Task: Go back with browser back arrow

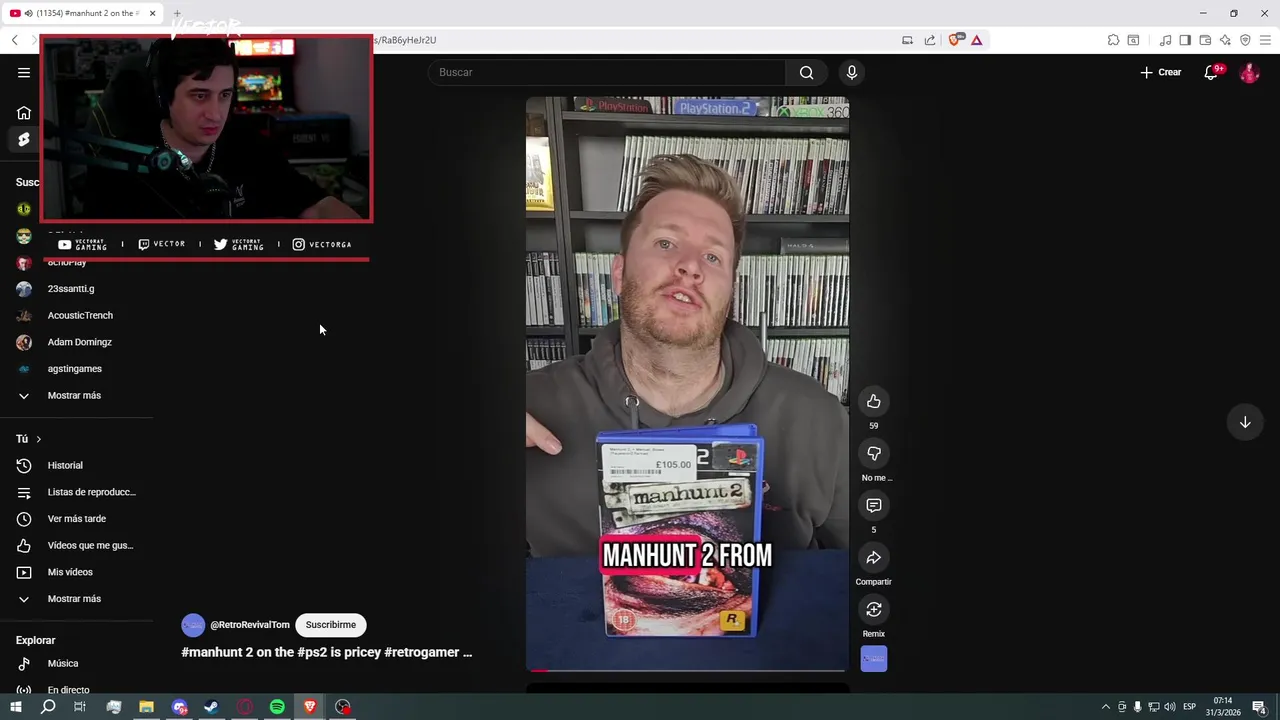Action: click(14, 40)
